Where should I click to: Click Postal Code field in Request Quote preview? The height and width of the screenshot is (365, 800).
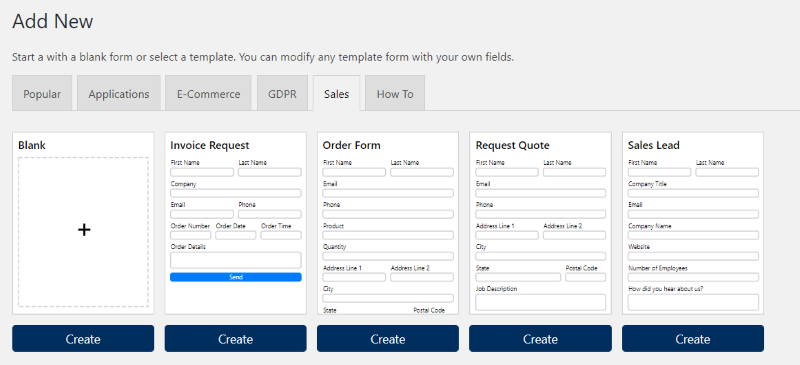[585, 277]
